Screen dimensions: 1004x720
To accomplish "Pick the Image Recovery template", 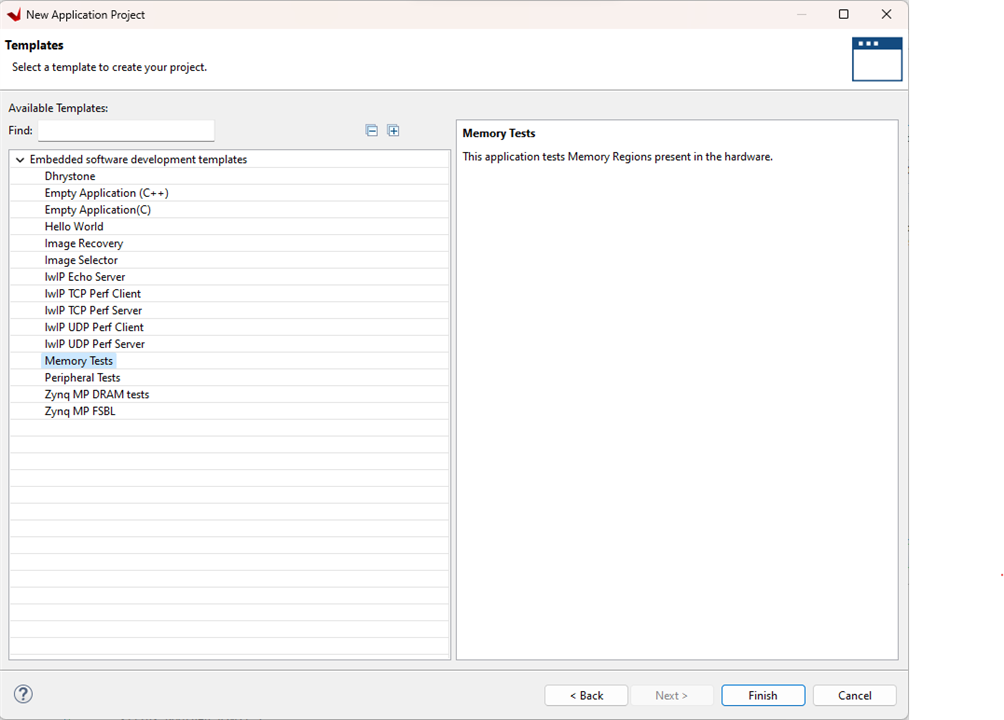I will pyautogui.click(x=83, y=243).
